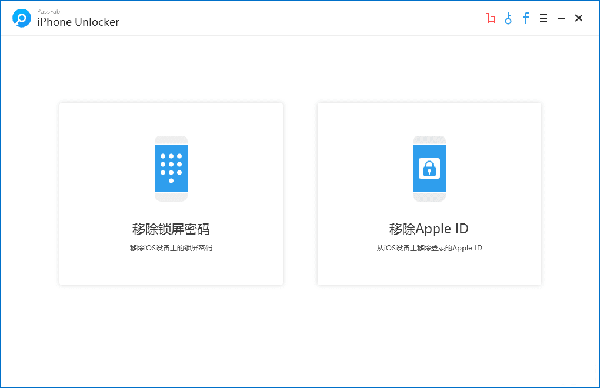Click the keypad phone icon
Viewport: 600px width, 388px height.
point(171,169)
